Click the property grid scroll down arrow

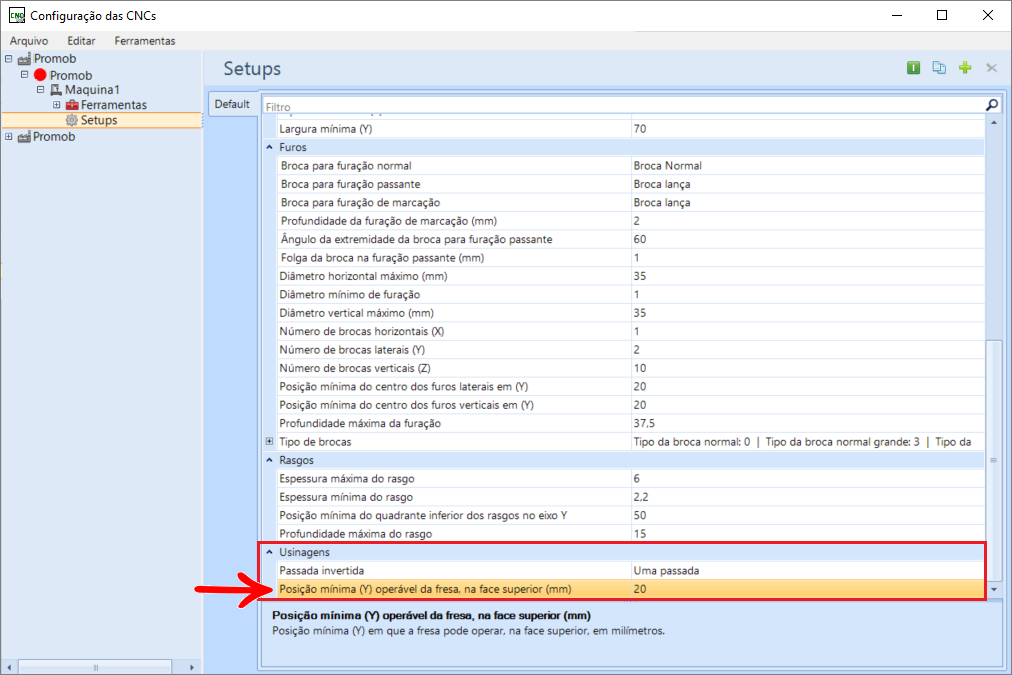coord(994,589)
